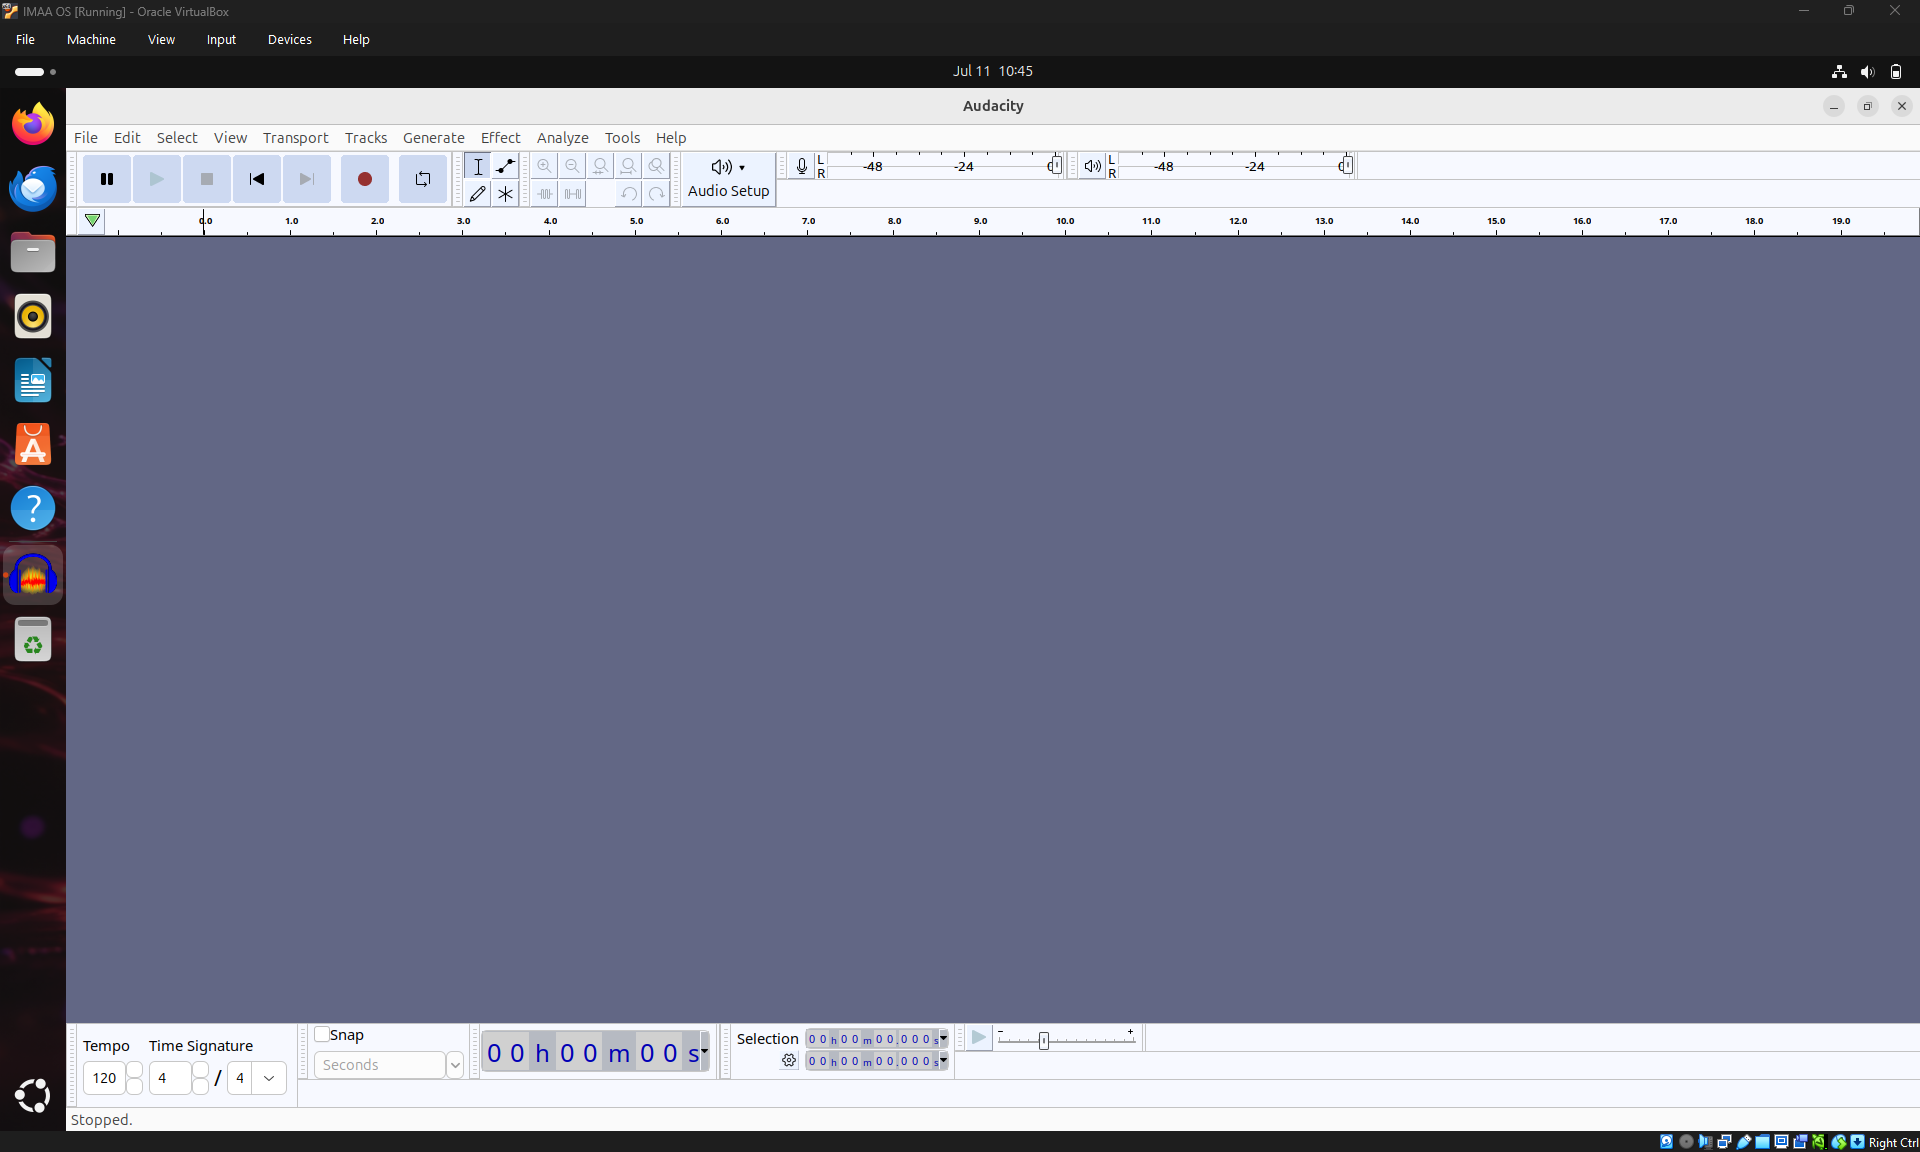The width and height of the screenshot is (1920, 1152).
Task: Open the Audio Setup dropdown
Action: pyautogui.click(x=729, y=179)
